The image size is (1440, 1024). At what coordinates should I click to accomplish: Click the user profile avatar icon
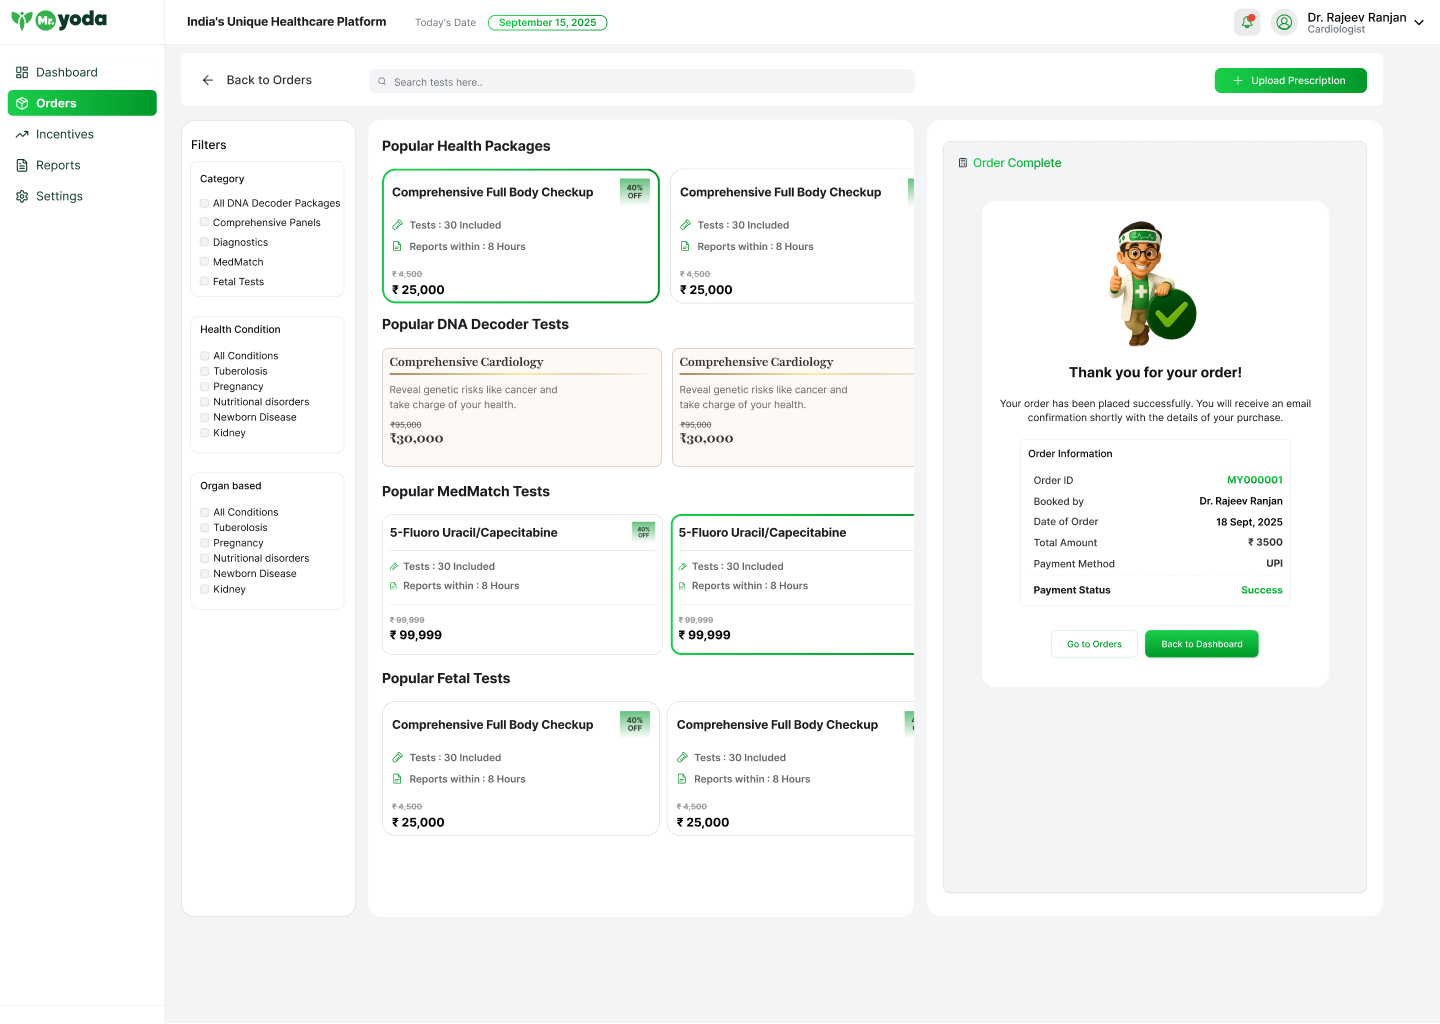point(1284,22)
